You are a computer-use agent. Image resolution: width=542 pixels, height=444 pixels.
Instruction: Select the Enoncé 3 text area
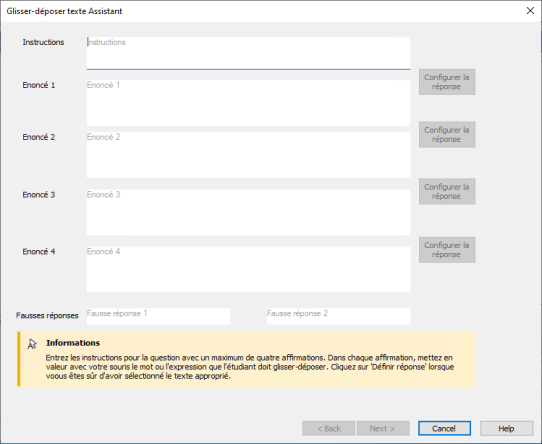(248, 212)
